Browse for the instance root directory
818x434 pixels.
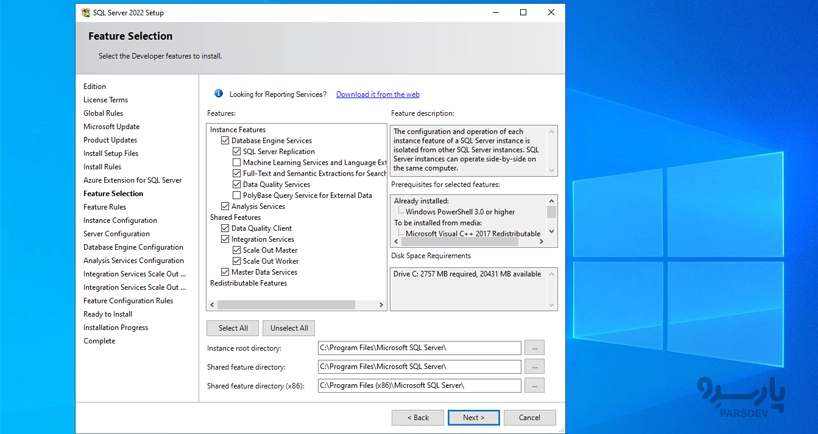pyautogui.click(x=535, y=348)
